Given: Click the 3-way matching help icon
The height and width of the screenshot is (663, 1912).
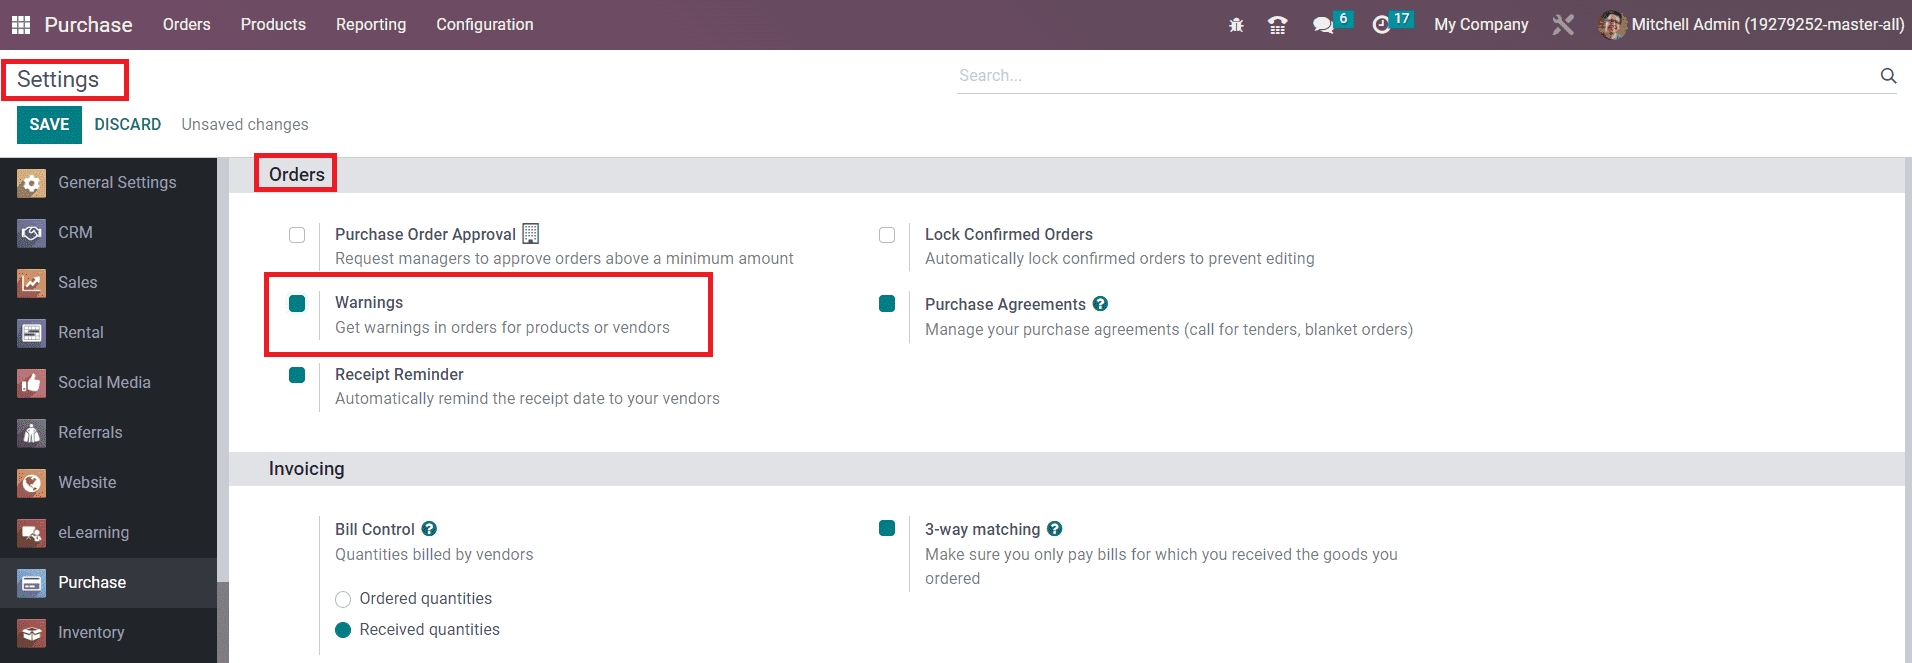Looking at the screenshot, I should 1055,529.
